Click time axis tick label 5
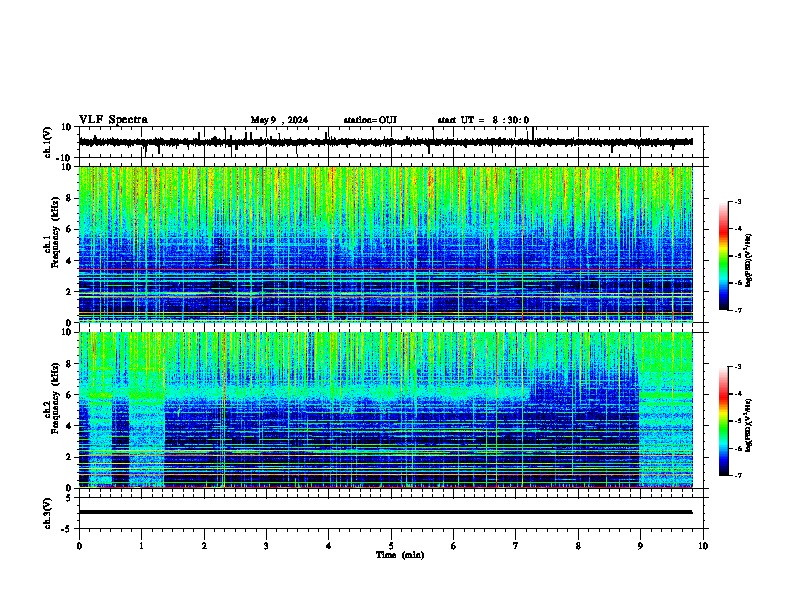 (x=391, y=546)
